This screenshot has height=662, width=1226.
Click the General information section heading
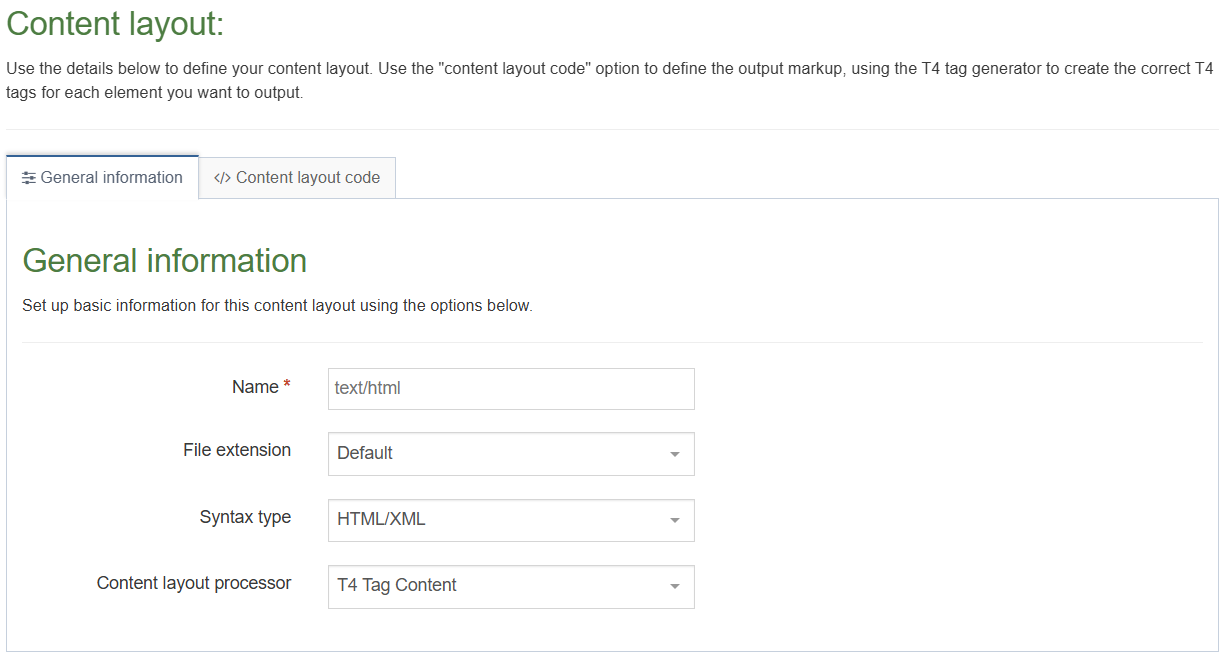point(164,260)
